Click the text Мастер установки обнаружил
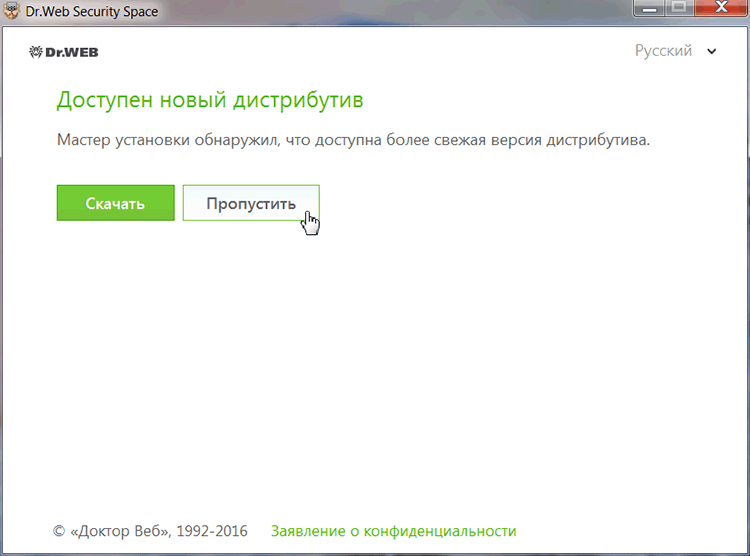 pos(168,140)
